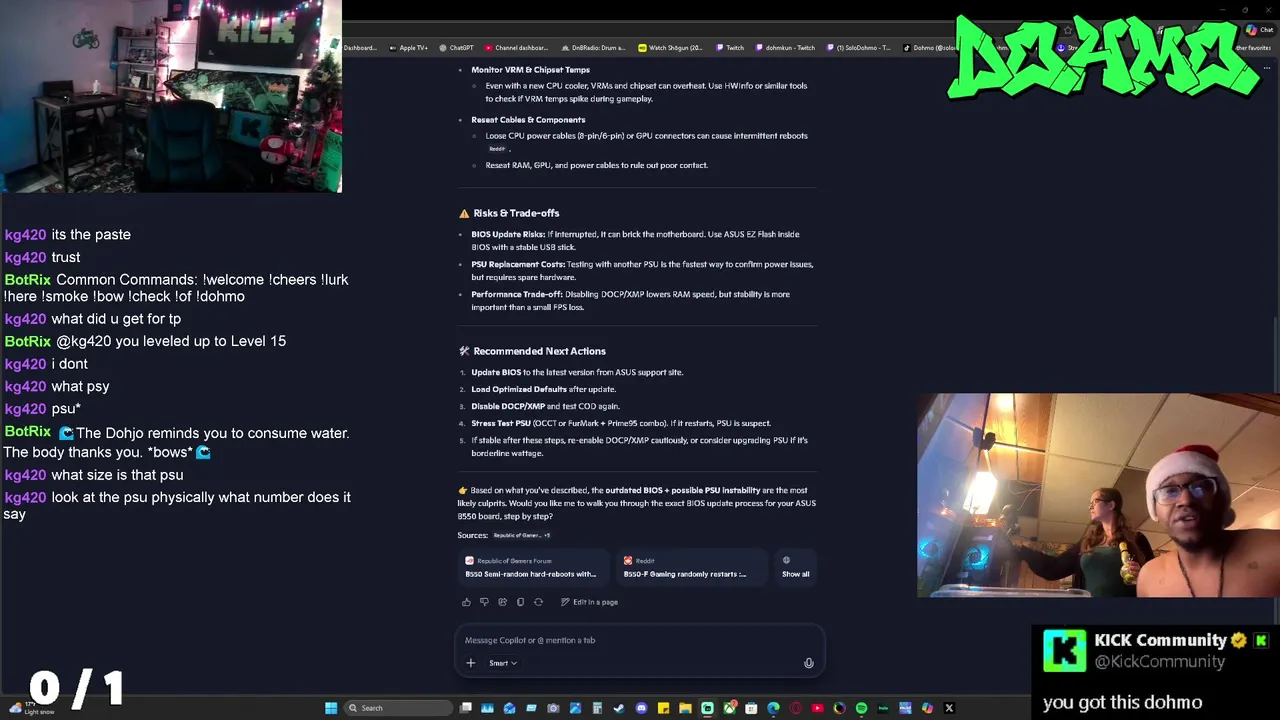Copy the response with the copy icon
Screen dimensions: 1280x720
coord(520,602)
